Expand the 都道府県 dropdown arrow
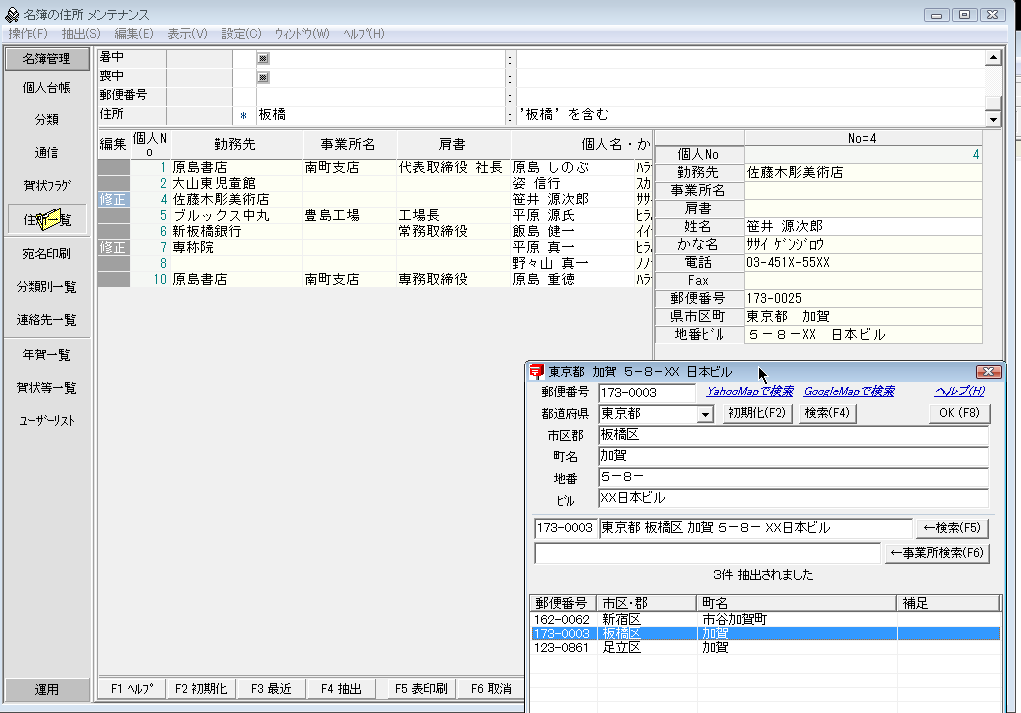 (705, 414)
